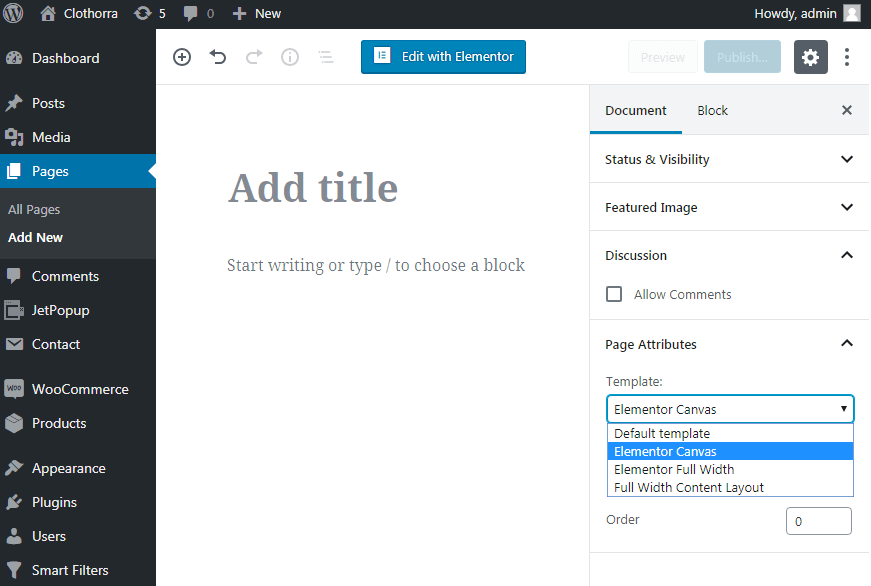Choose Default template from the list
This screenshot has width=871, height=586.
662,433
